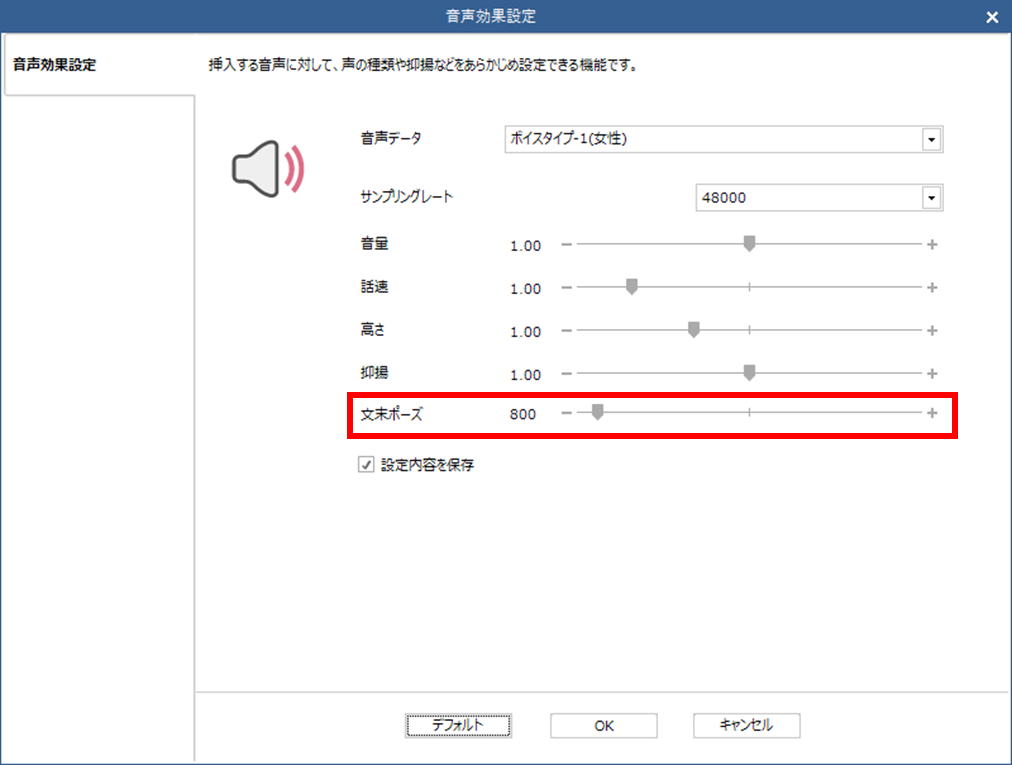Click the 抑揚 value 1.00
Screen dimensions: 1012x765
[x=525, y=375]
